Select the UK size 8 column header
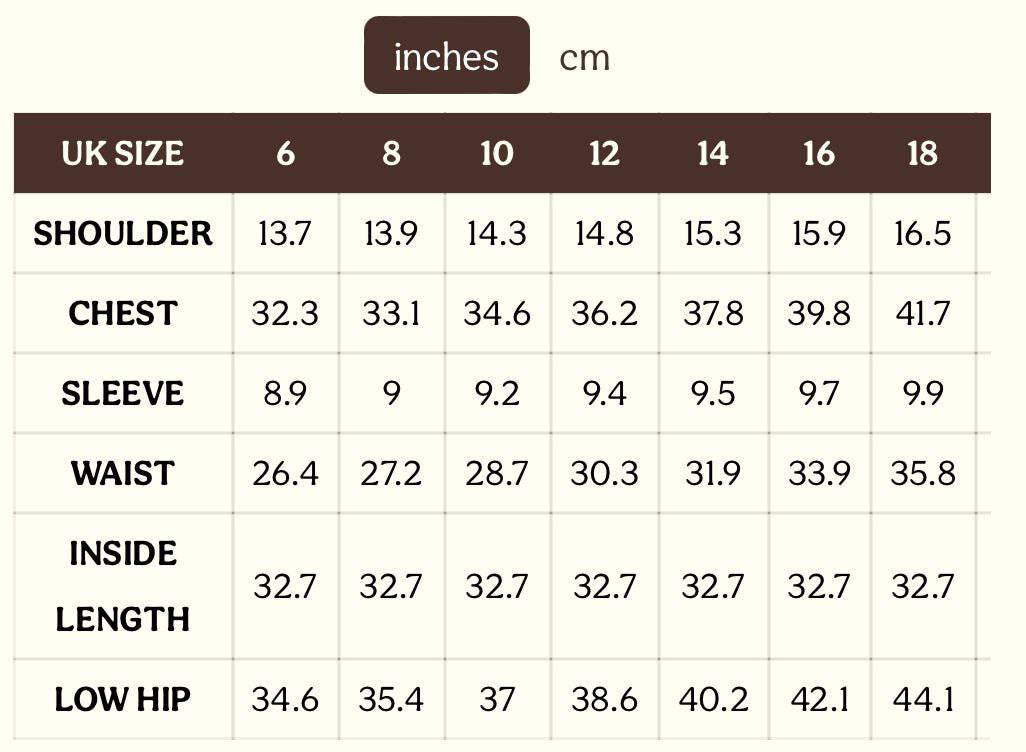The width and height of the screenshot is (1026, 752). pyautogui.click(x=391, y=153)
